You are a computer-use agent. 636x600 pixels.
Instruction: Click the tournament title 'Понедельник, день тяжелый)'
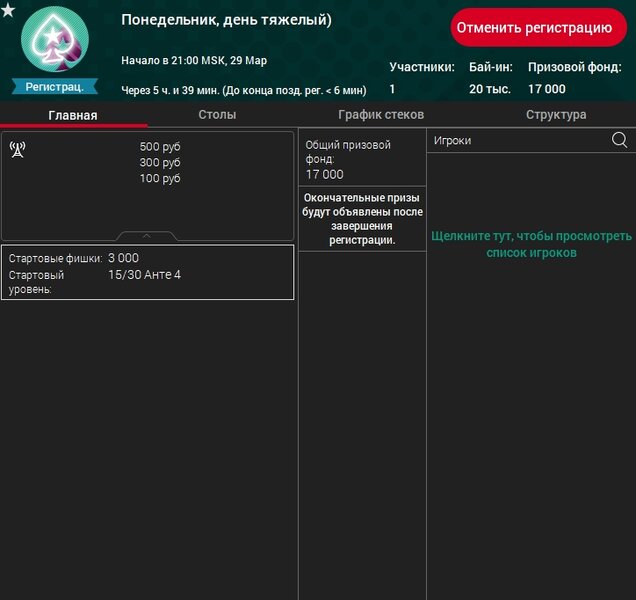pos(227,20)
